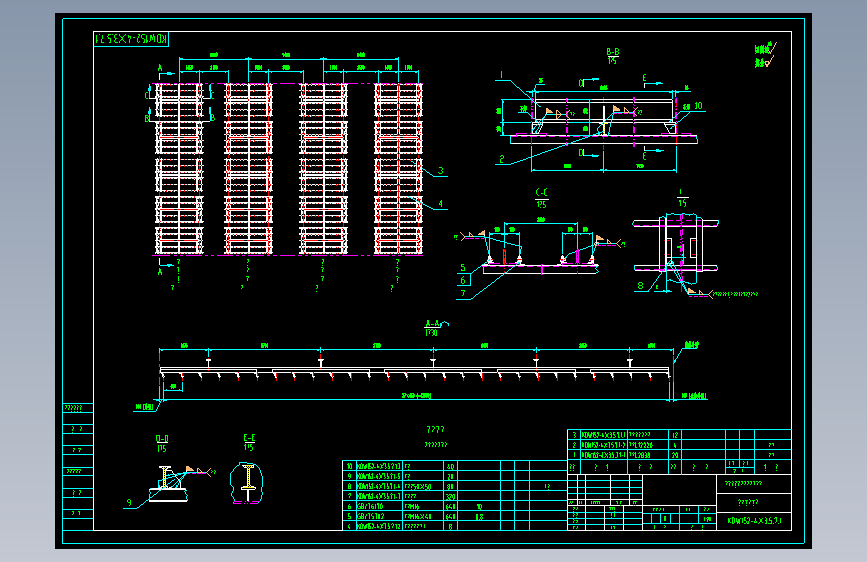
Task: Click parts list row 10 item number cell
Action: (x=349, y=466)
